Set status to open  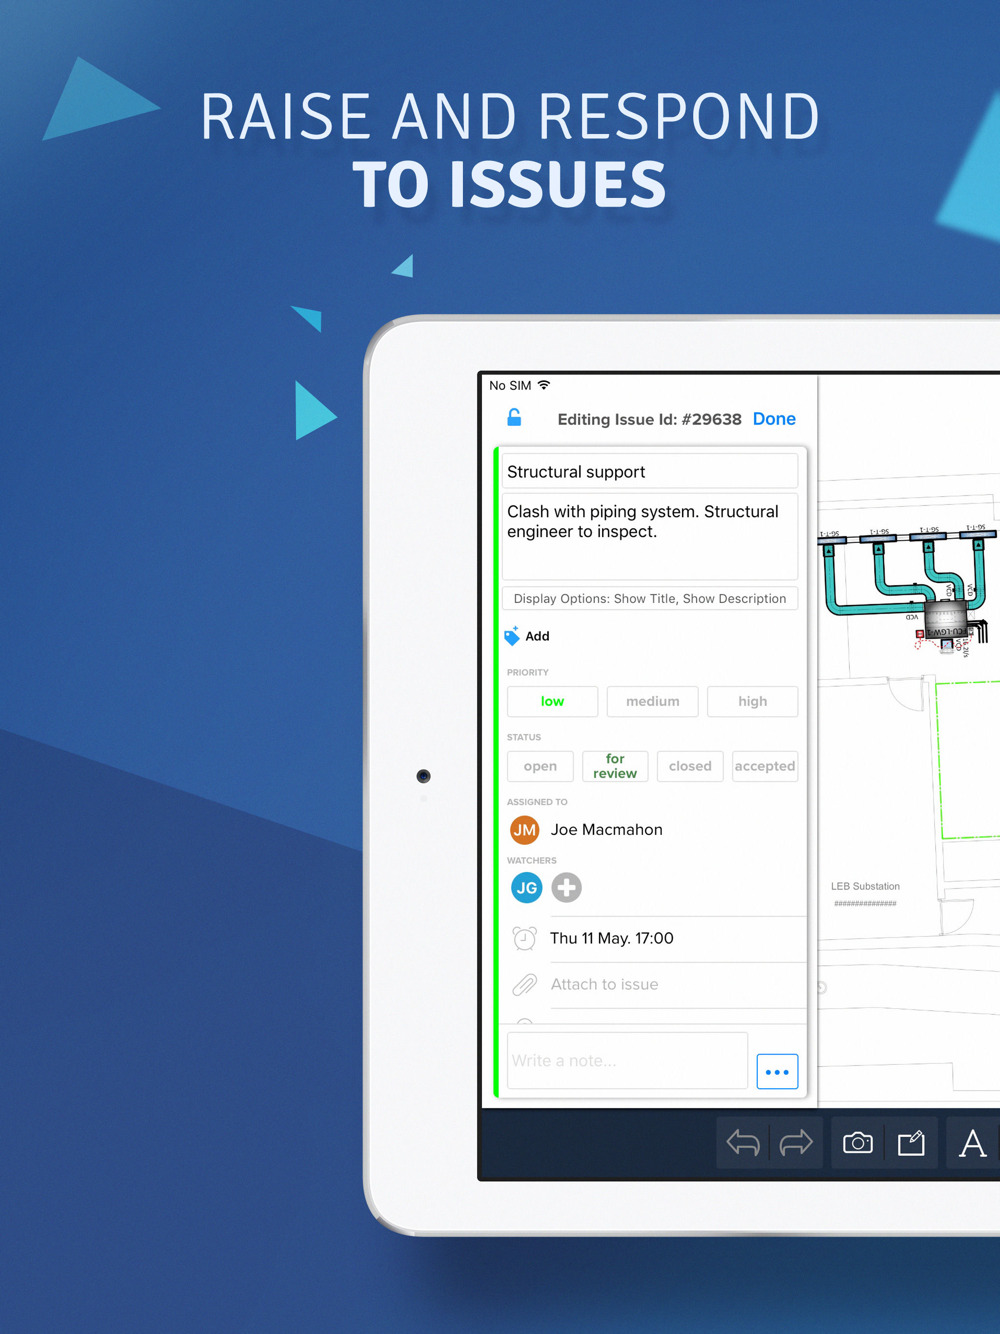(540, 766)
